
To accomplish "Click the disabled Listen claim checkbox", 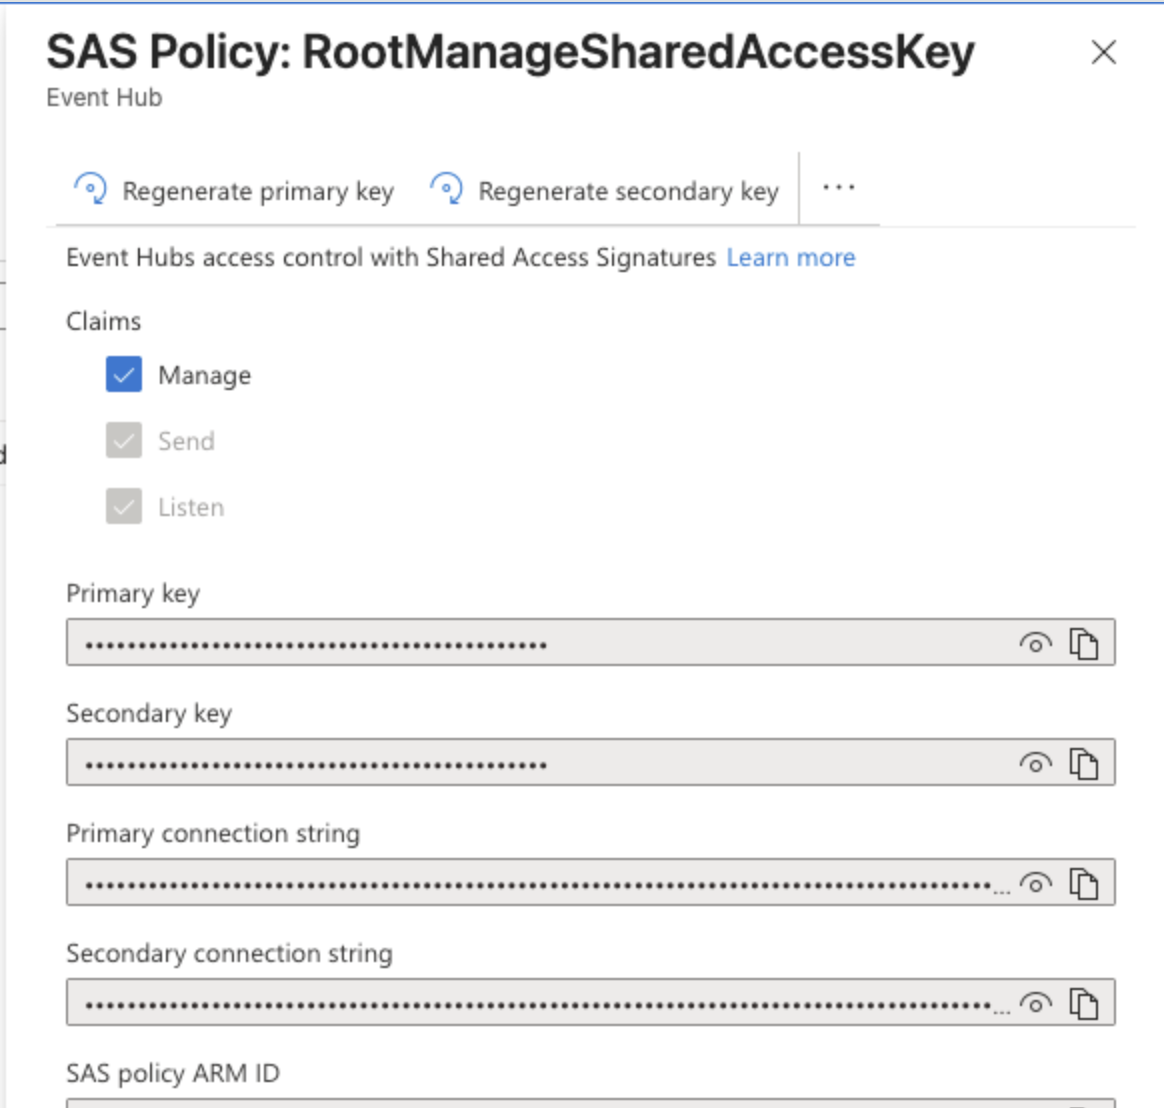I will (122, 506).
